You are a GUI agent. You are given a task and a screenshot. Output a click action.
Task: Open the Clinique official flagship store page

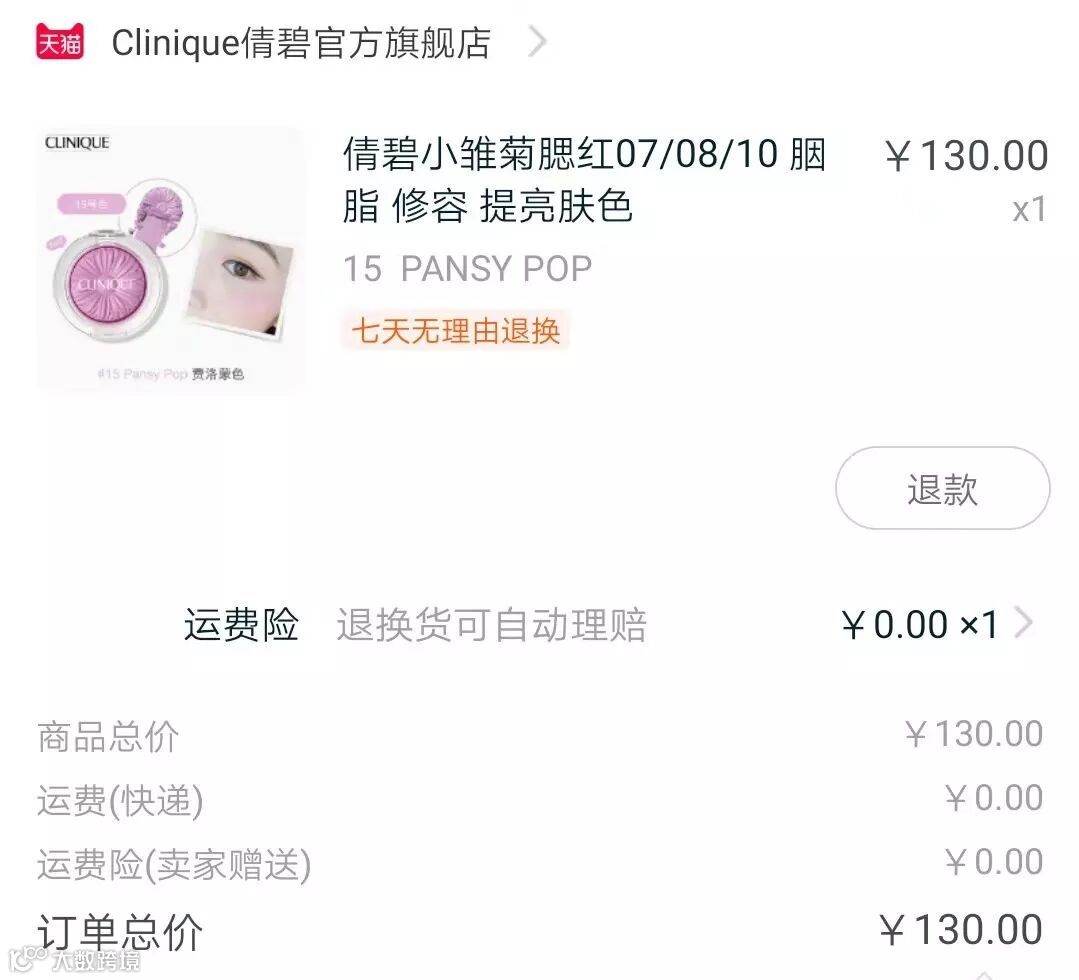(301, 43)
